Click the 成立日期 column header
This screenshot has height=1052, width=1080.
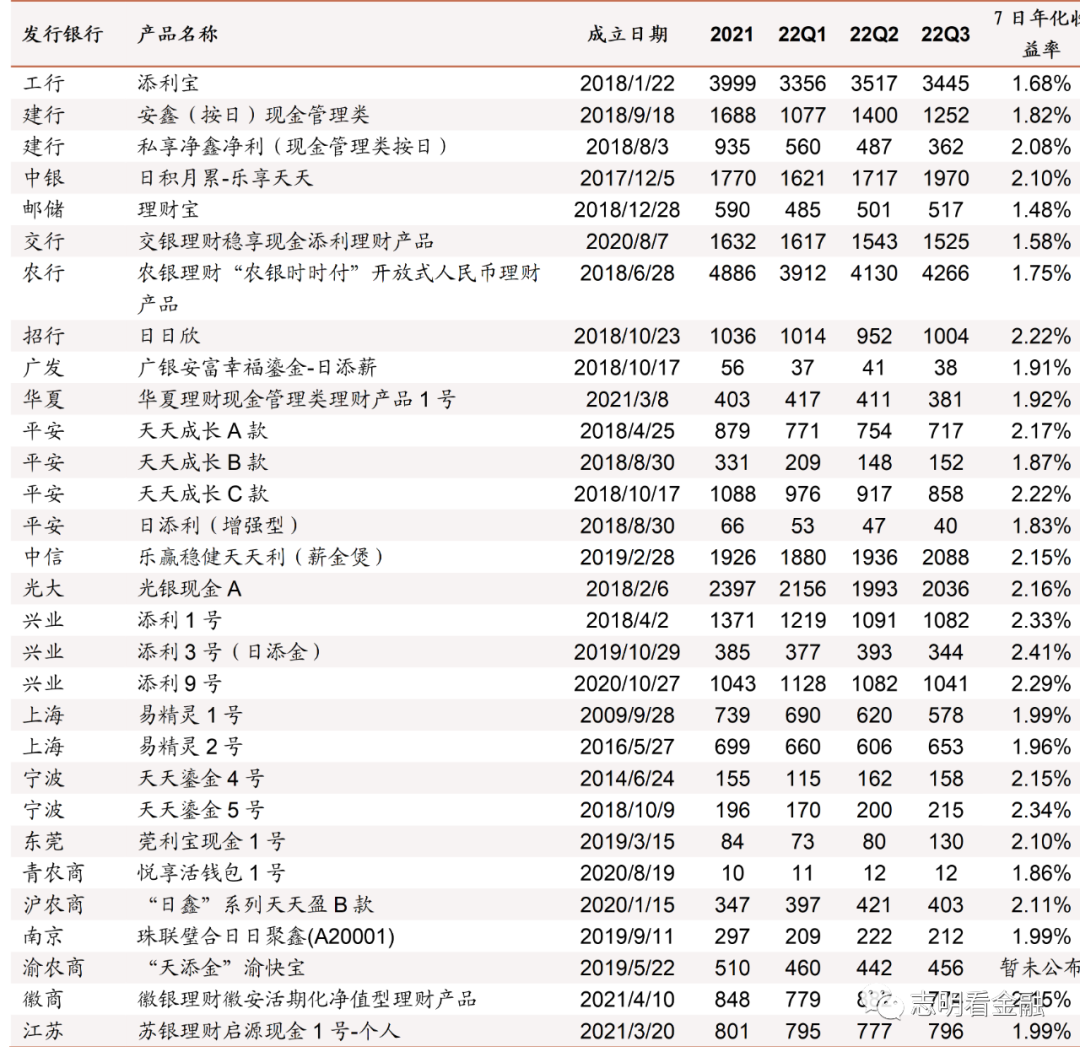pos(627,34)
